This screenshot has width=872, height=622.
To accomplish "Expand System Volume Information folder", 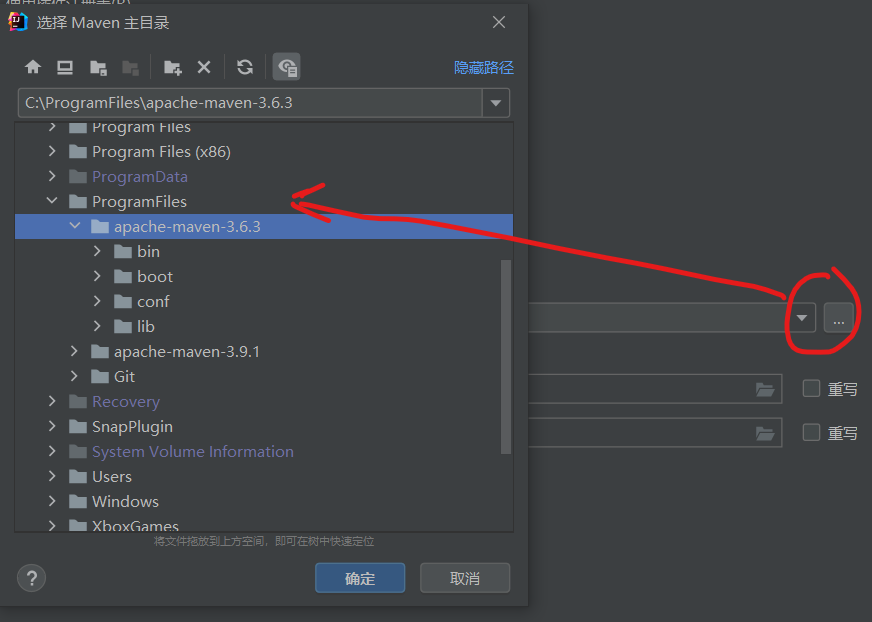I will click(x=52, y=451).
